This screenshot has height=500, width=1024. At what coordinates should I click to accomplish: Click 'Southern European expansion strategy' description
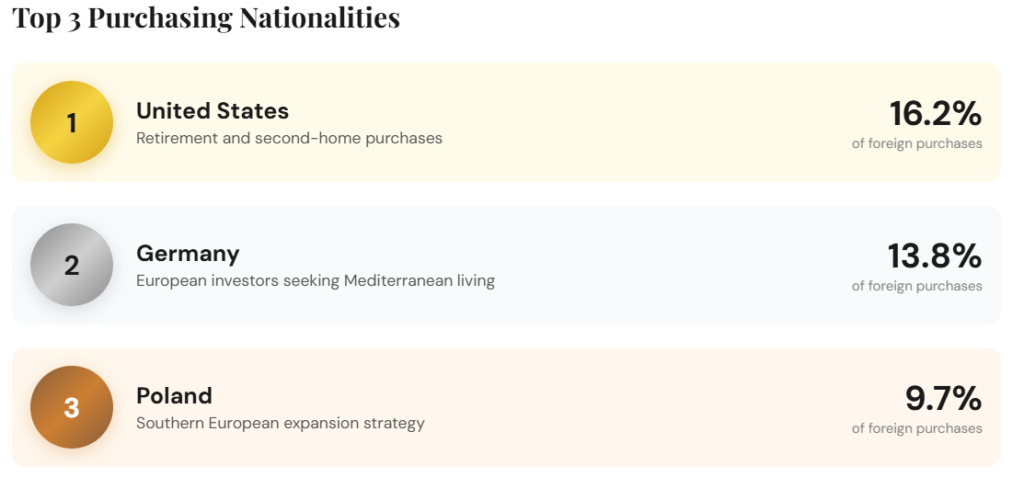280,423
